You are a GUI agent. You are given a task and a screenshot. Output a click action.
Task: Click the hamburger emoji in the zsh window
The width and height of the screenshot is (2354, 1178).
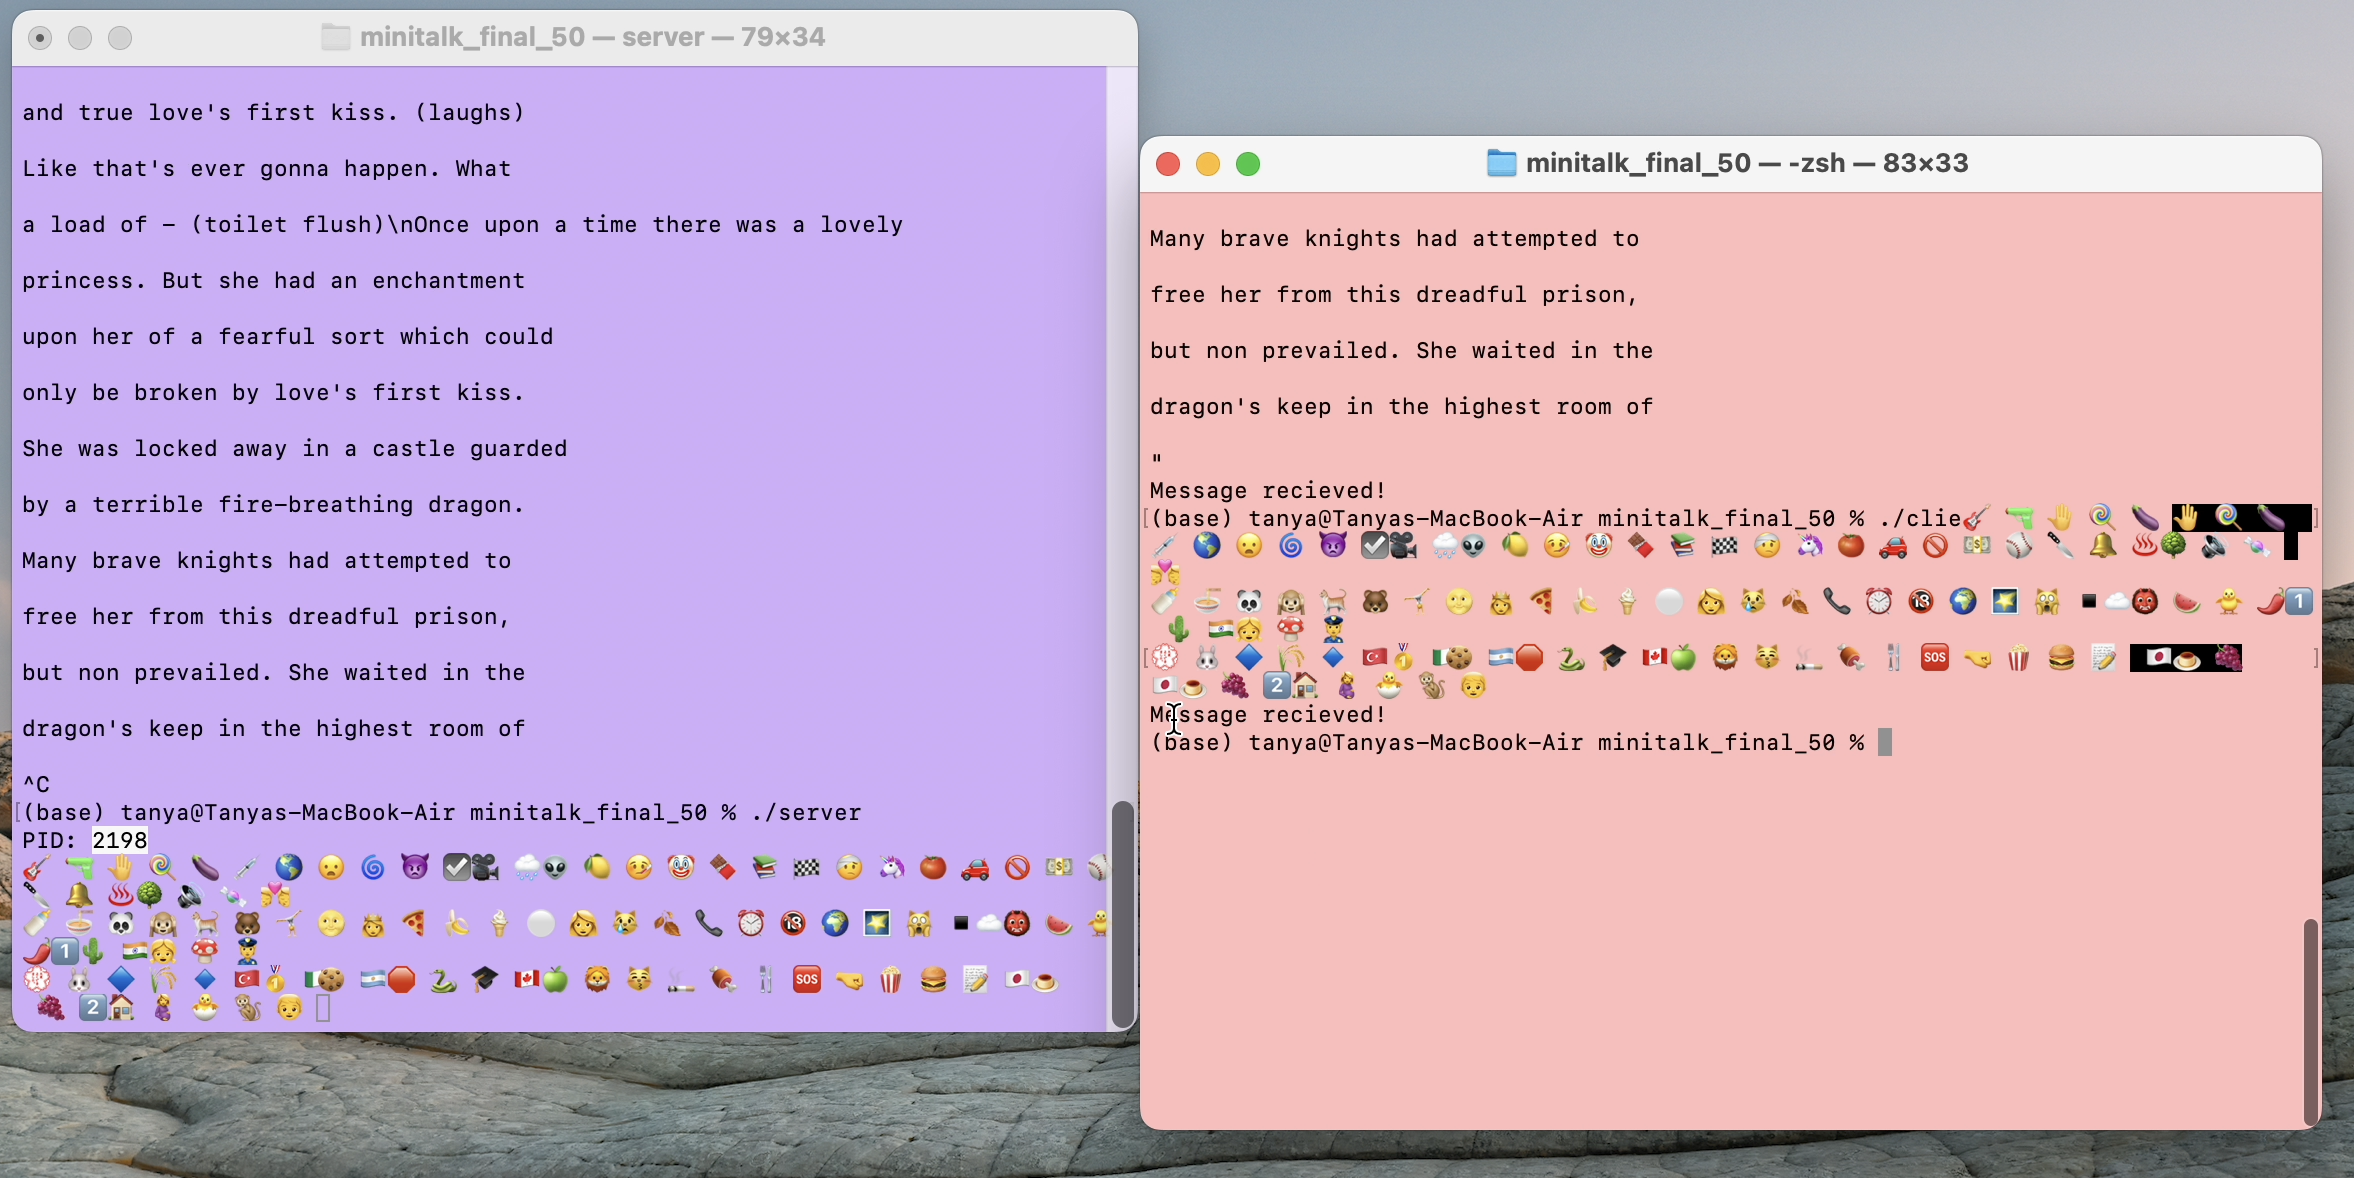pyautogui.click(x=2060, y=658)
